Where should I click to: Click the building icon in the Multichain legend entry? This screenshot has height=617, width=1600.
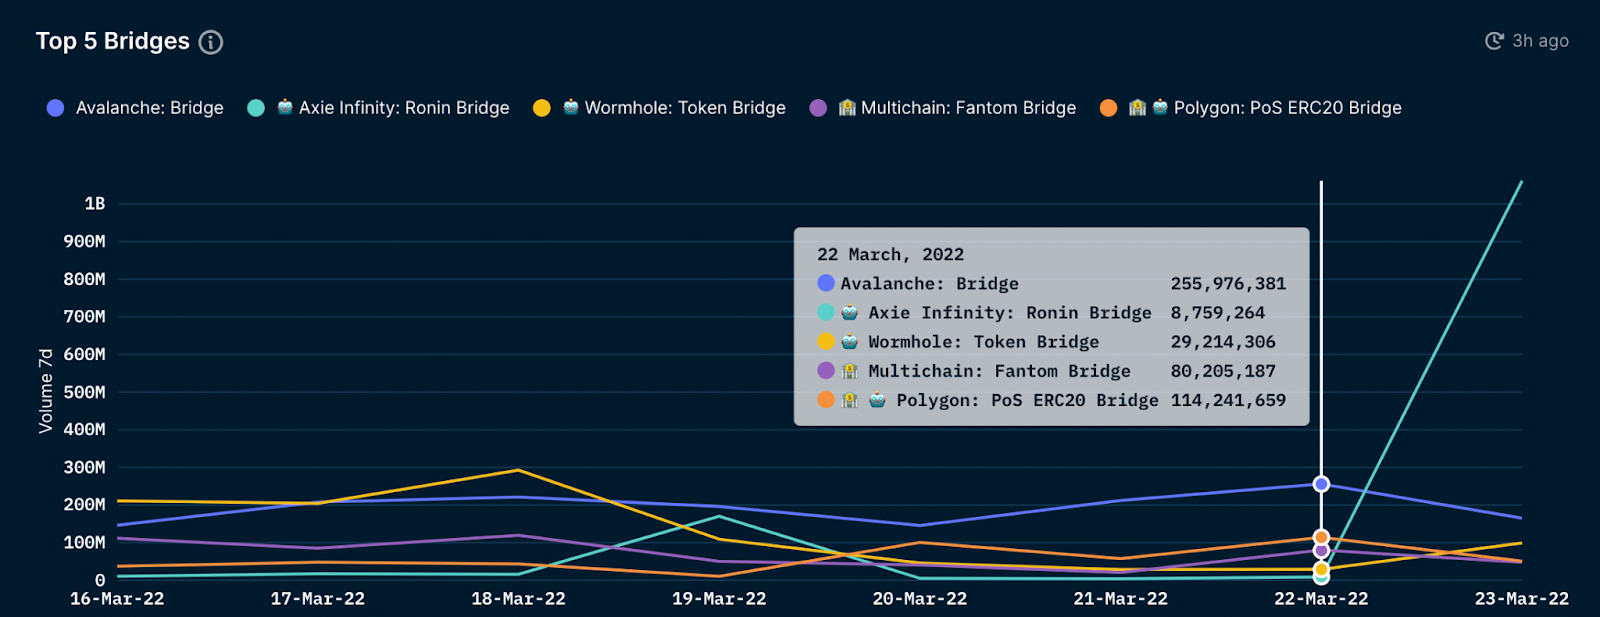847,107
